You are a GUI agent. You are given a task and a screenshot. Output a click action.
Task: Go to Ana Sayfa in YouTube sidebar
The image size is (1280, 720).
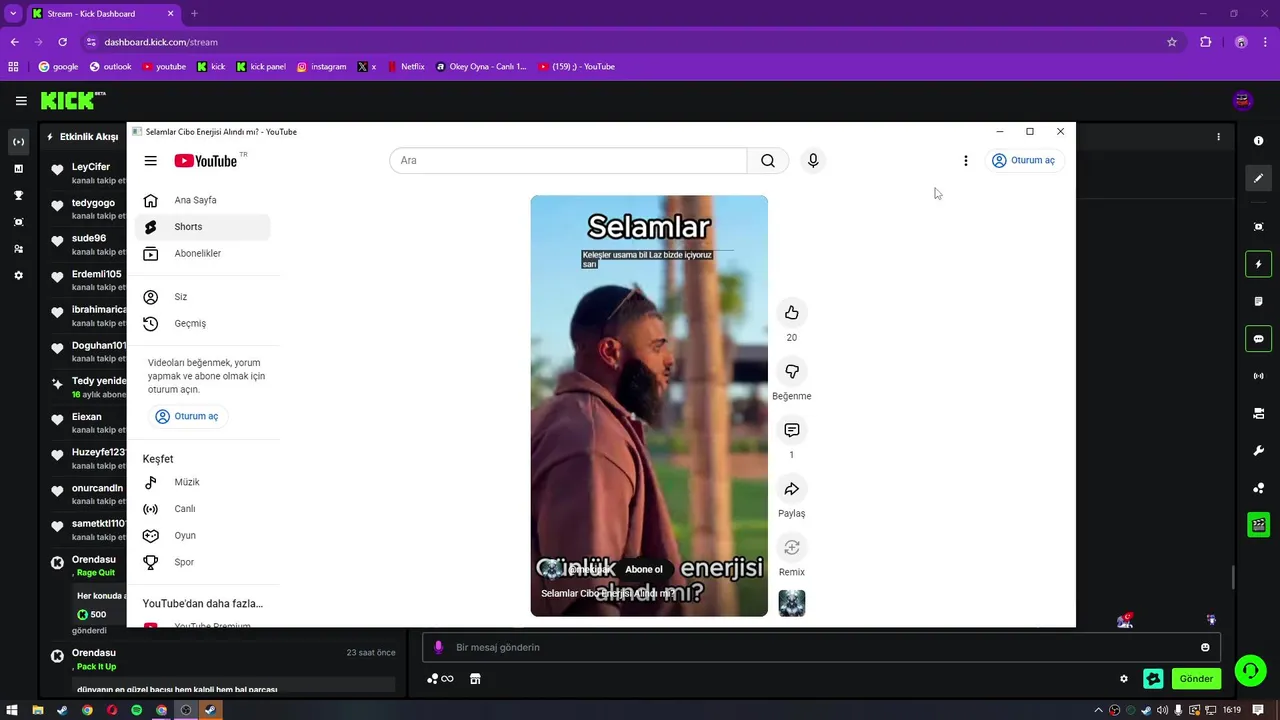tap(203, 200)
